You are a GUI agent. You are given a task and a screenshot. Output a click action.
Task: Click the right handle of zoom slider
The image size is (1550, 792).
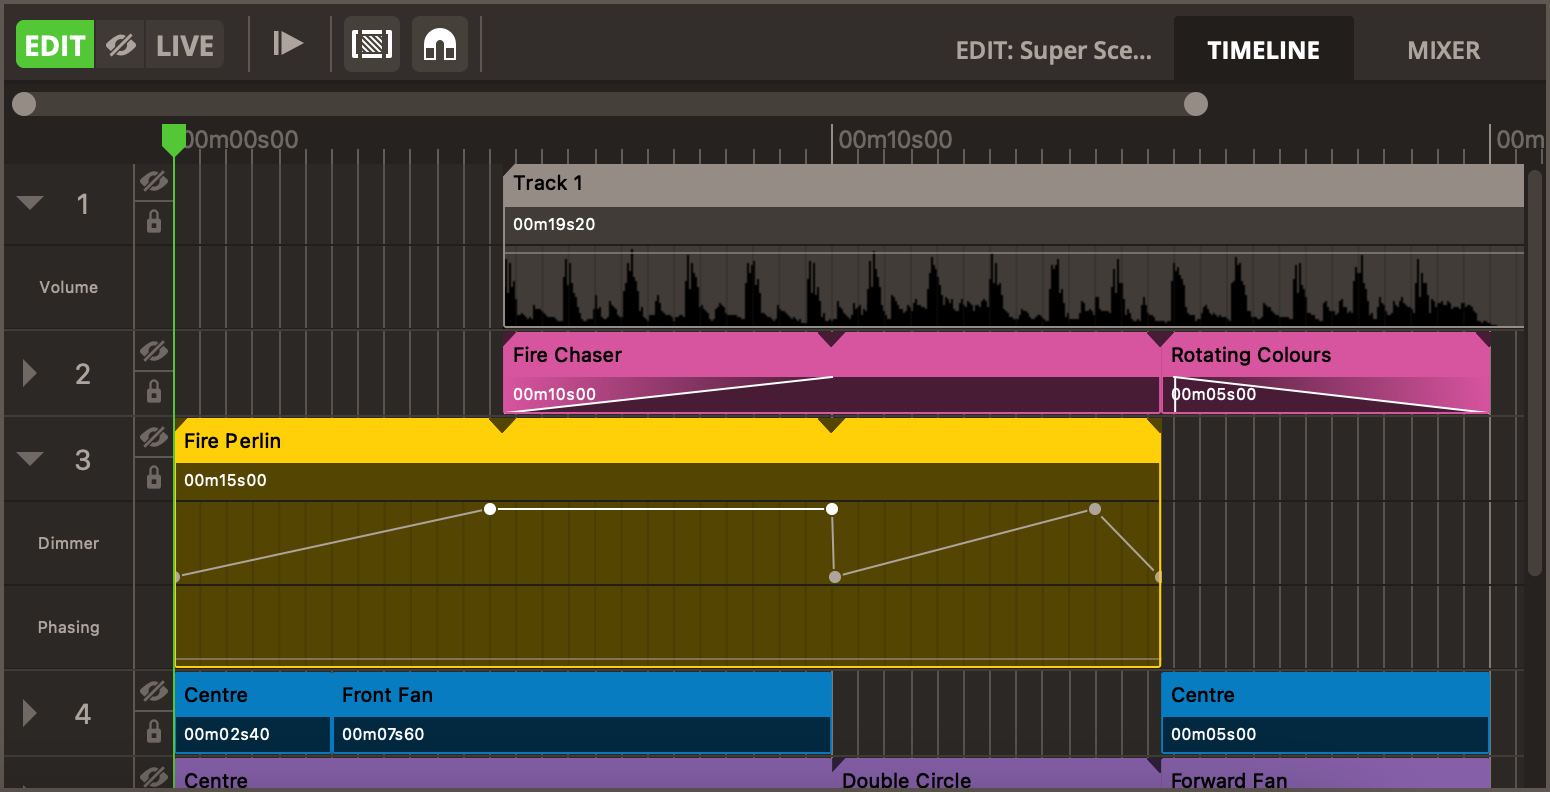[x=1195, y=104]
